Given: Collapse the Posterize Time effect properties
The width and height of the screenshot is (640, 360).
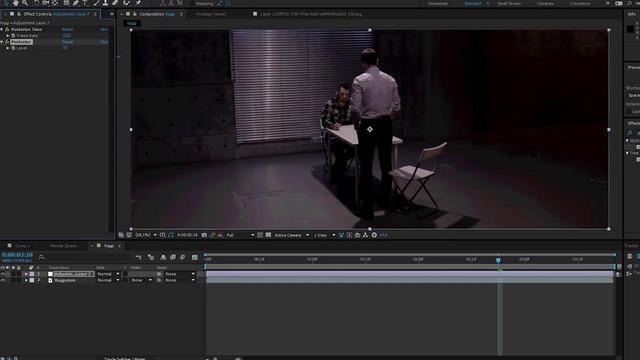Looking at the screenshot, I should (2, 29).
